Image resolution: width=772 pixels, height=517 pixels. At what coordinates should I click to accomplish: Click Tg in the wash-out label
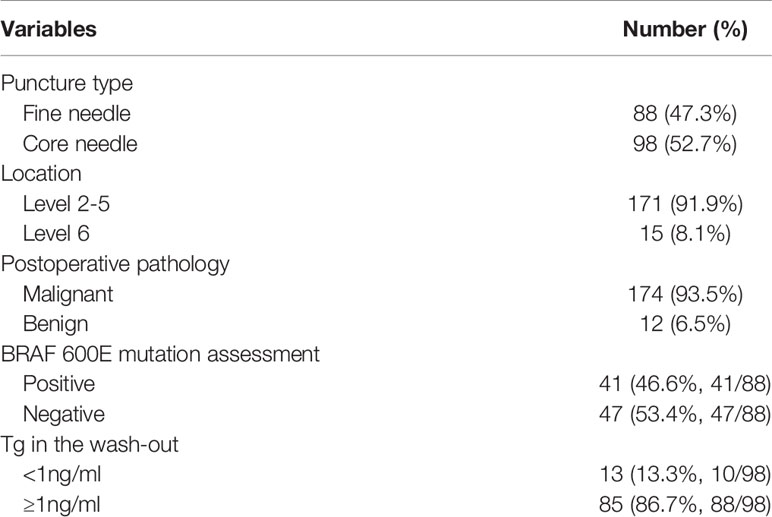tap(89, 445)
